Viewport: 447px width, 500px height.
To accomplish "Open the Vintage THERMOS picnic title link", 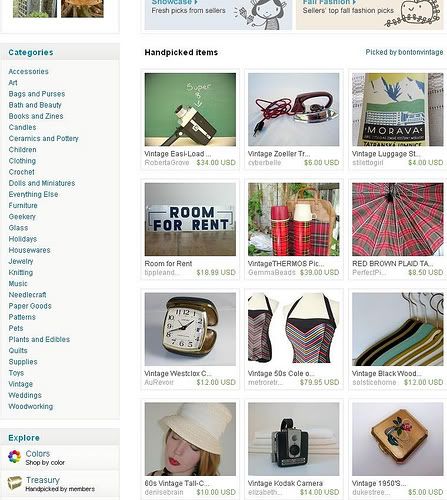I will point(286,264).
